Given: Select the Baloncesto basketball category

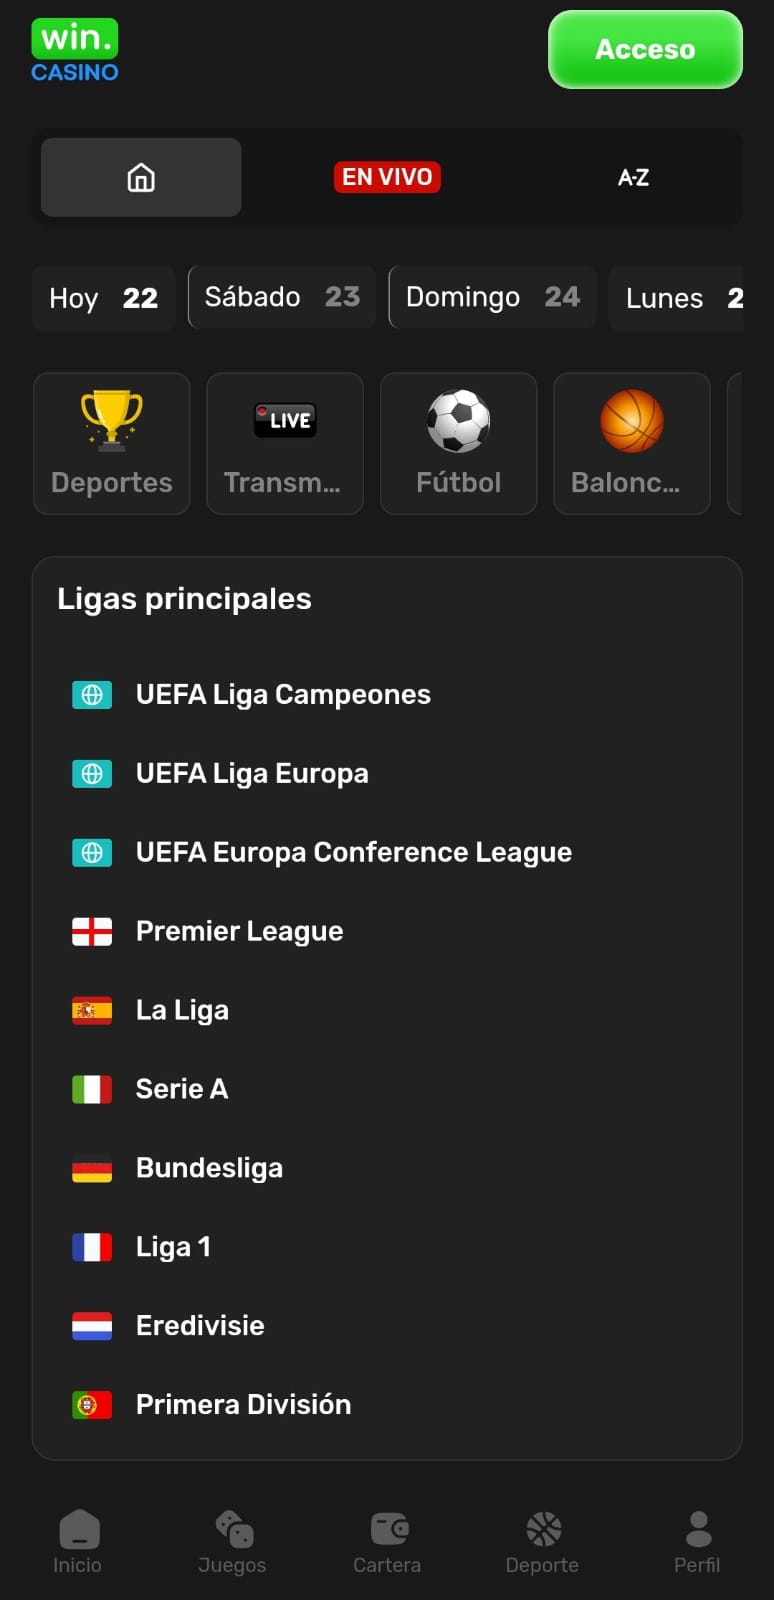Looking at the screenshot, I should (631, 443).
